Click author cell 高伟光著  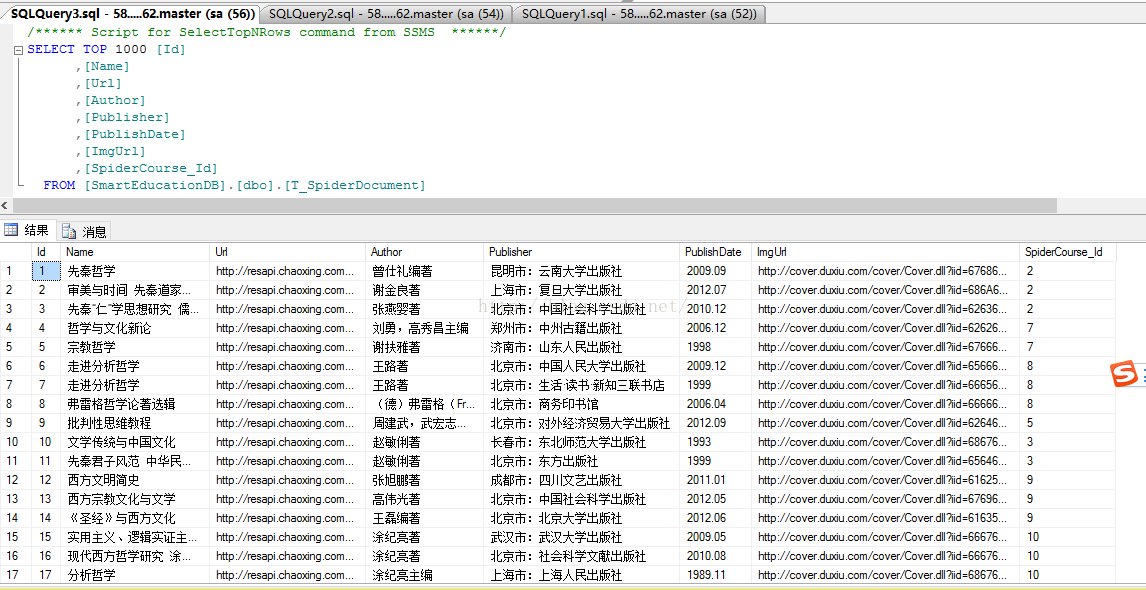tap(425, 499)
